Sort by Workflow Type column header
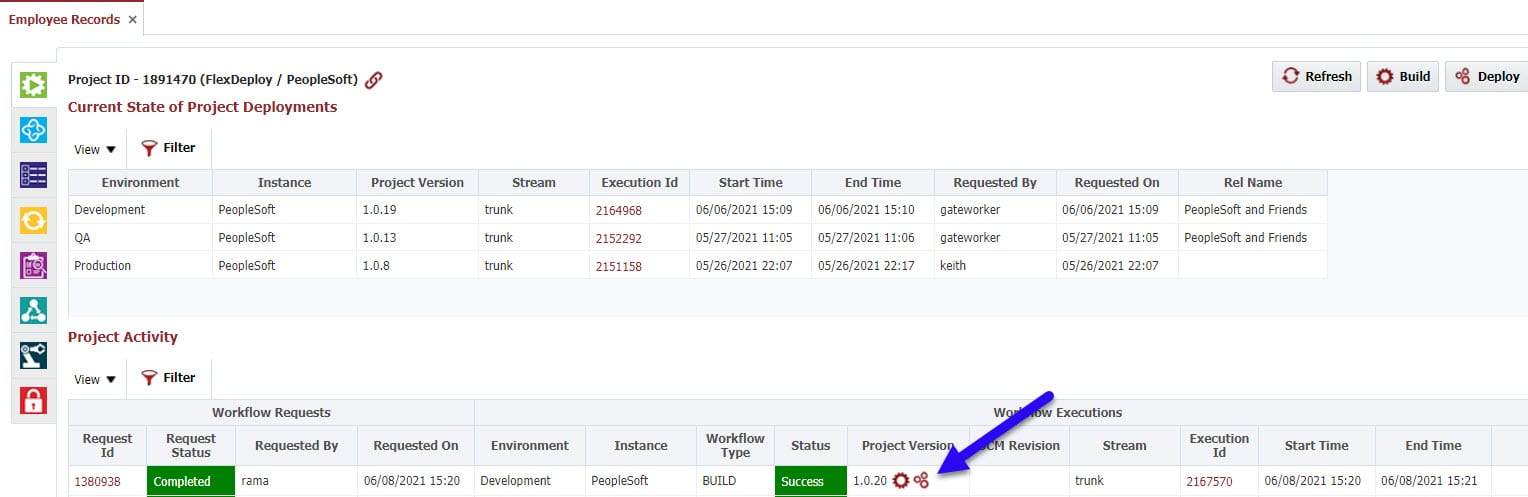The width and height of the screenshot is (1528, 497). tap(735, 445)
